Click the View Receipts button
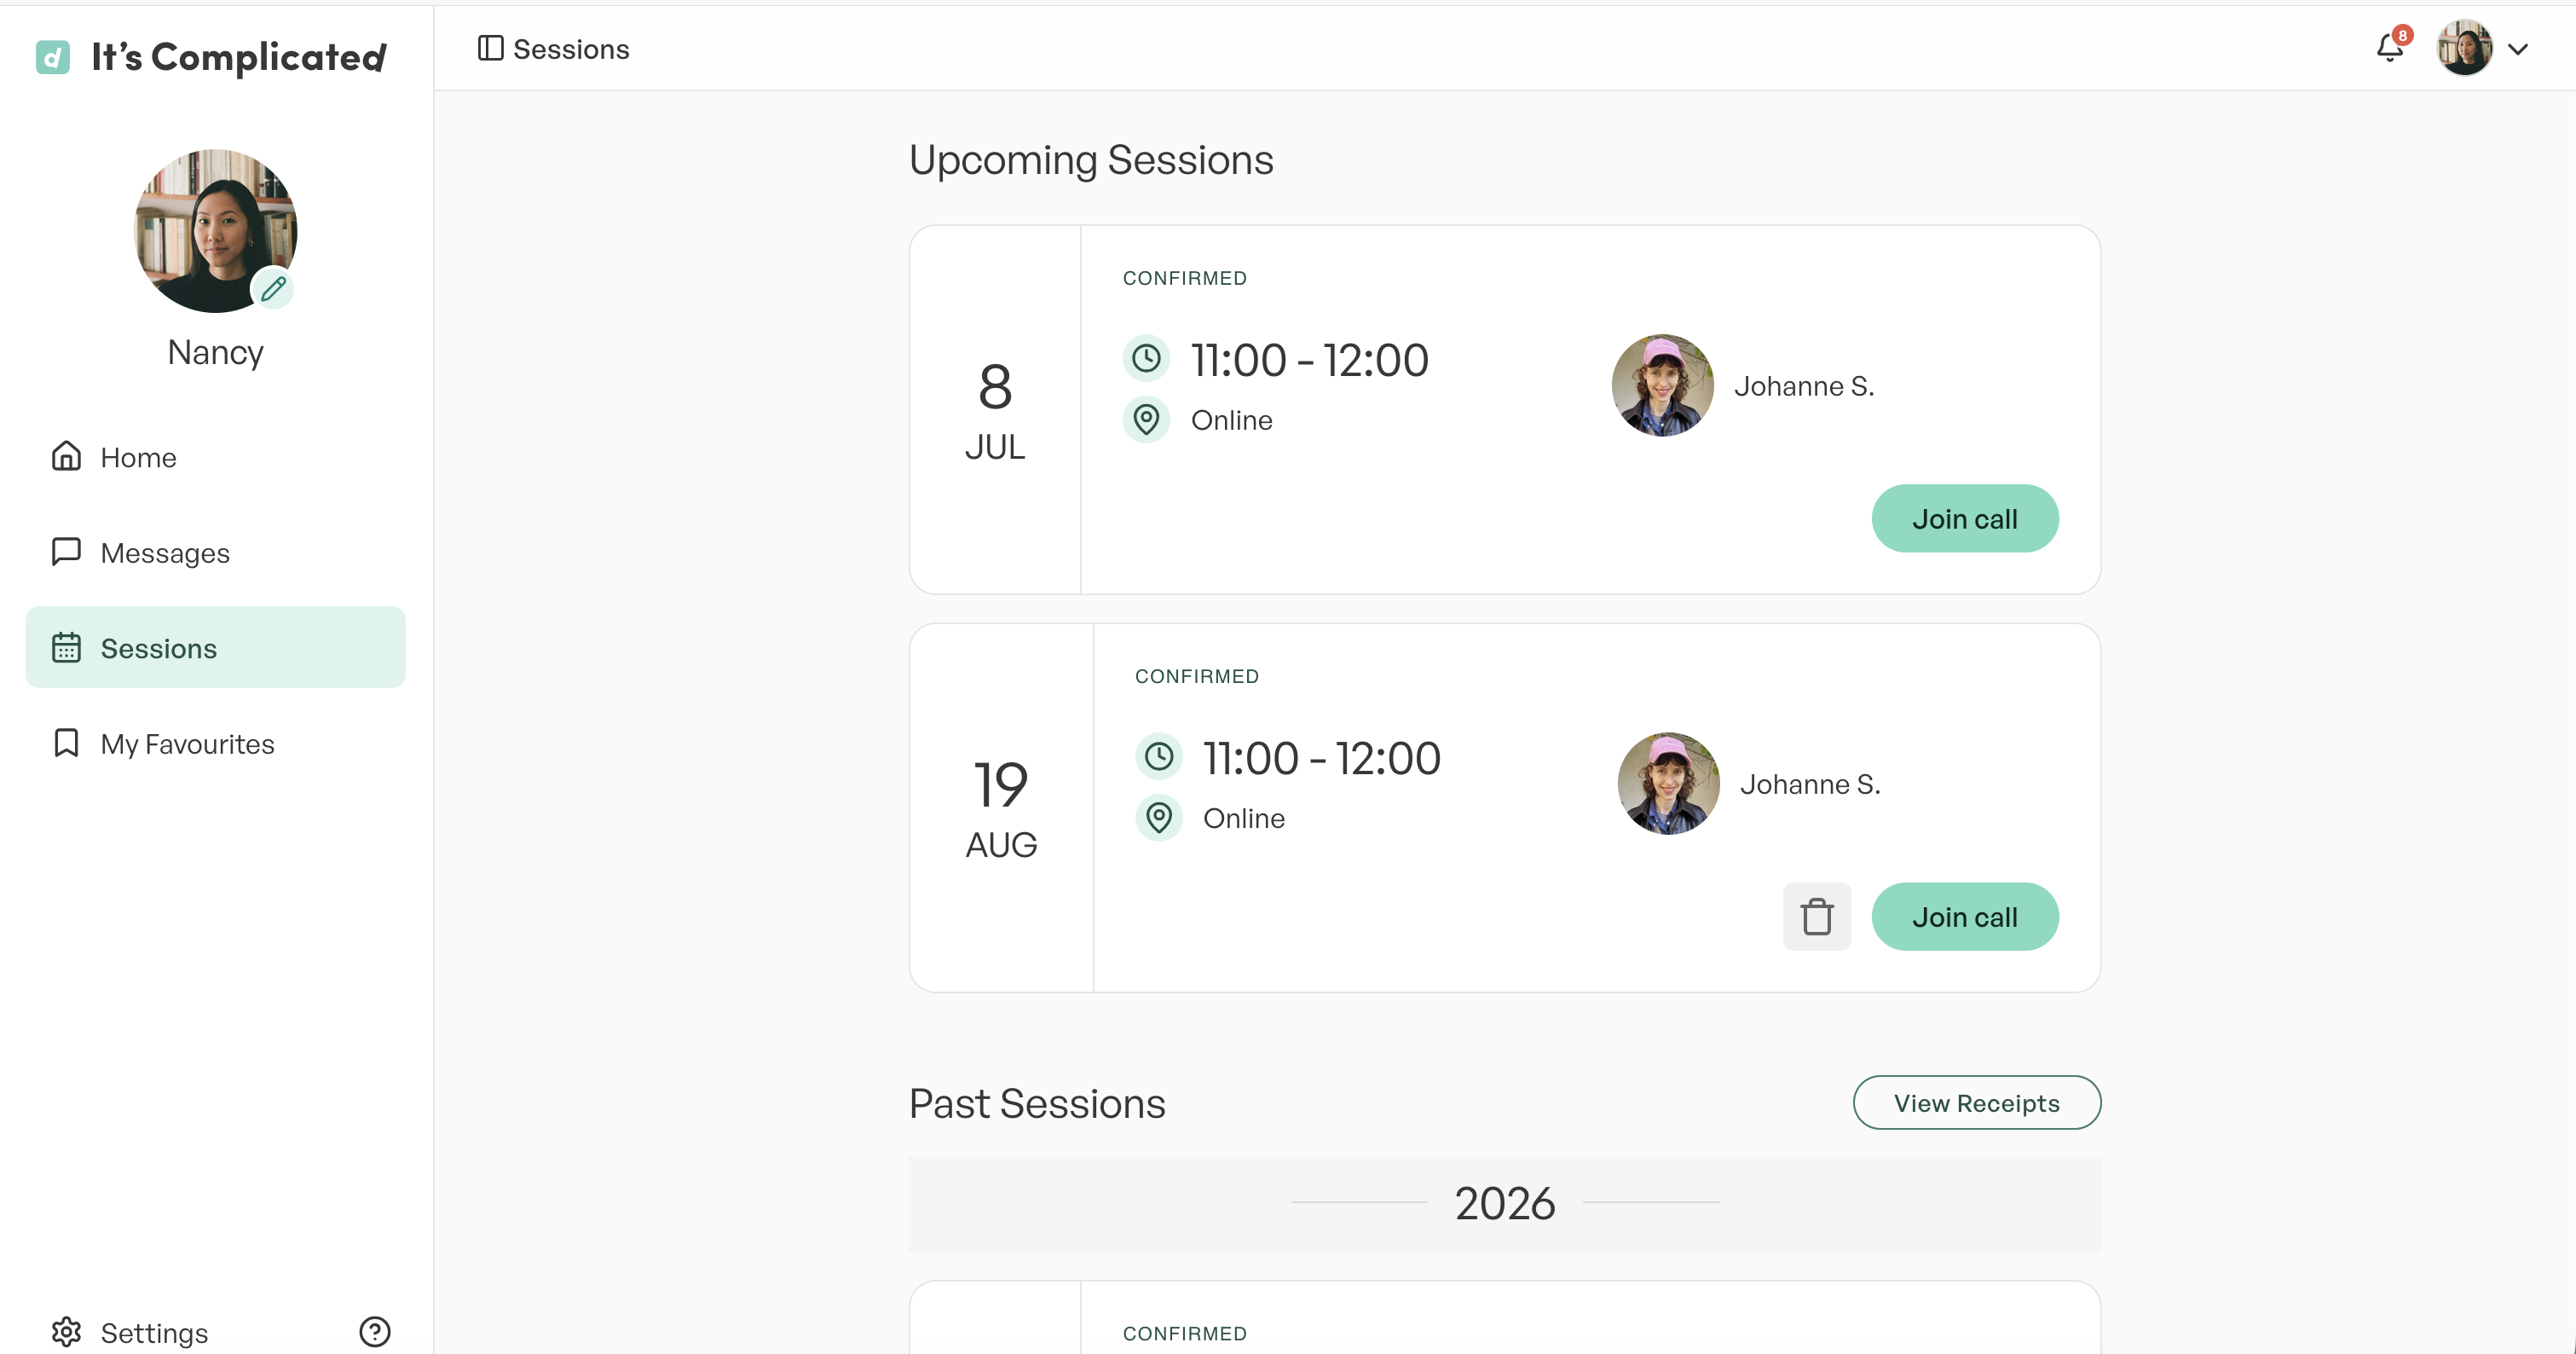 pos(1976,1103)
